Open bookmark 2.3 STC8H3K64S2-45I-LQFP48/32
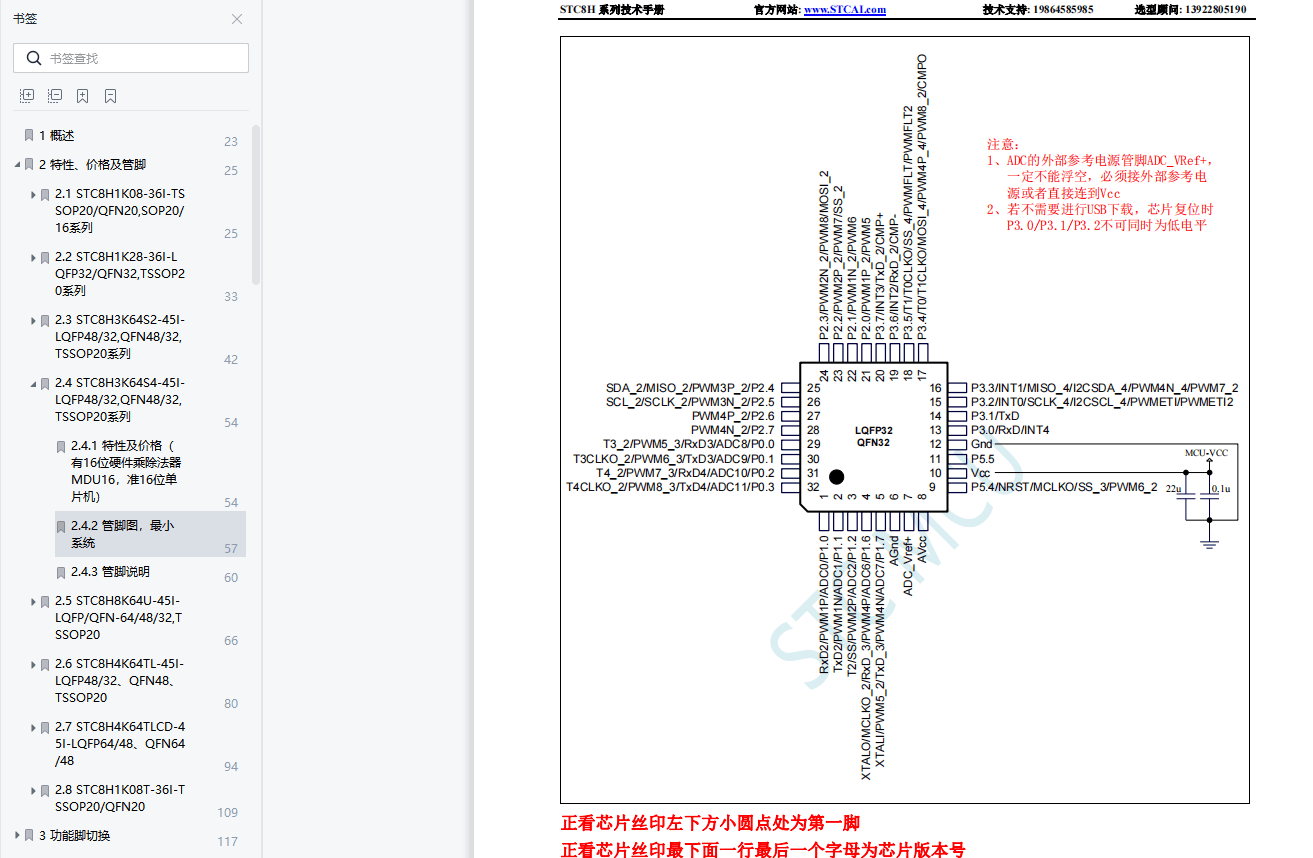 tap(120, 336)
